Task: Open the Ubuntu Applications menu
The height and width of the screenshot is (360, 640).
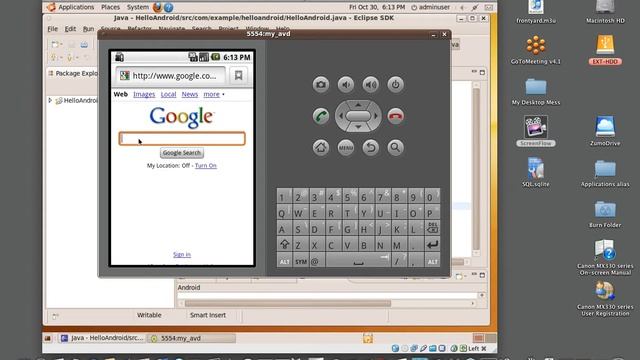Action: point(76,7)
